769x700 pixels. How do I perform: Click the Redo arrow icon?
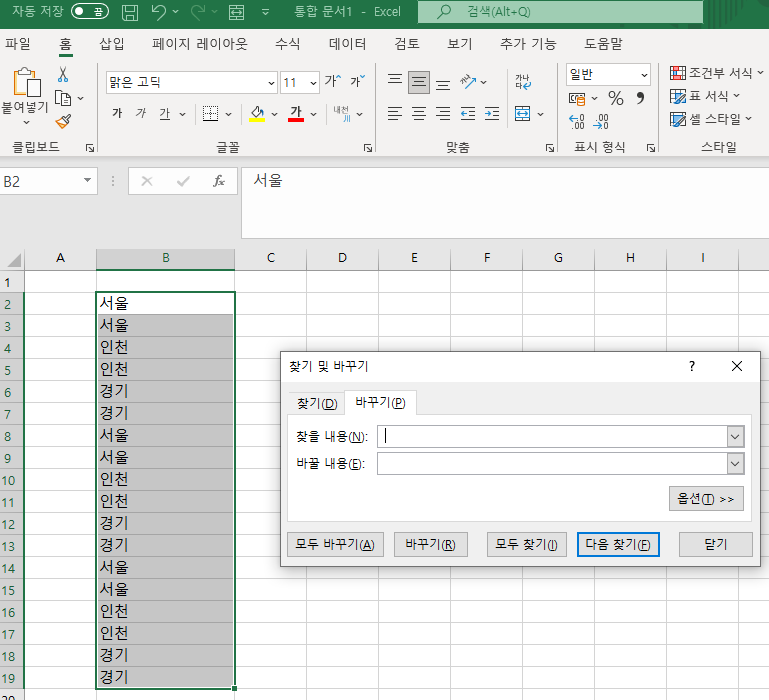(198, 12)
